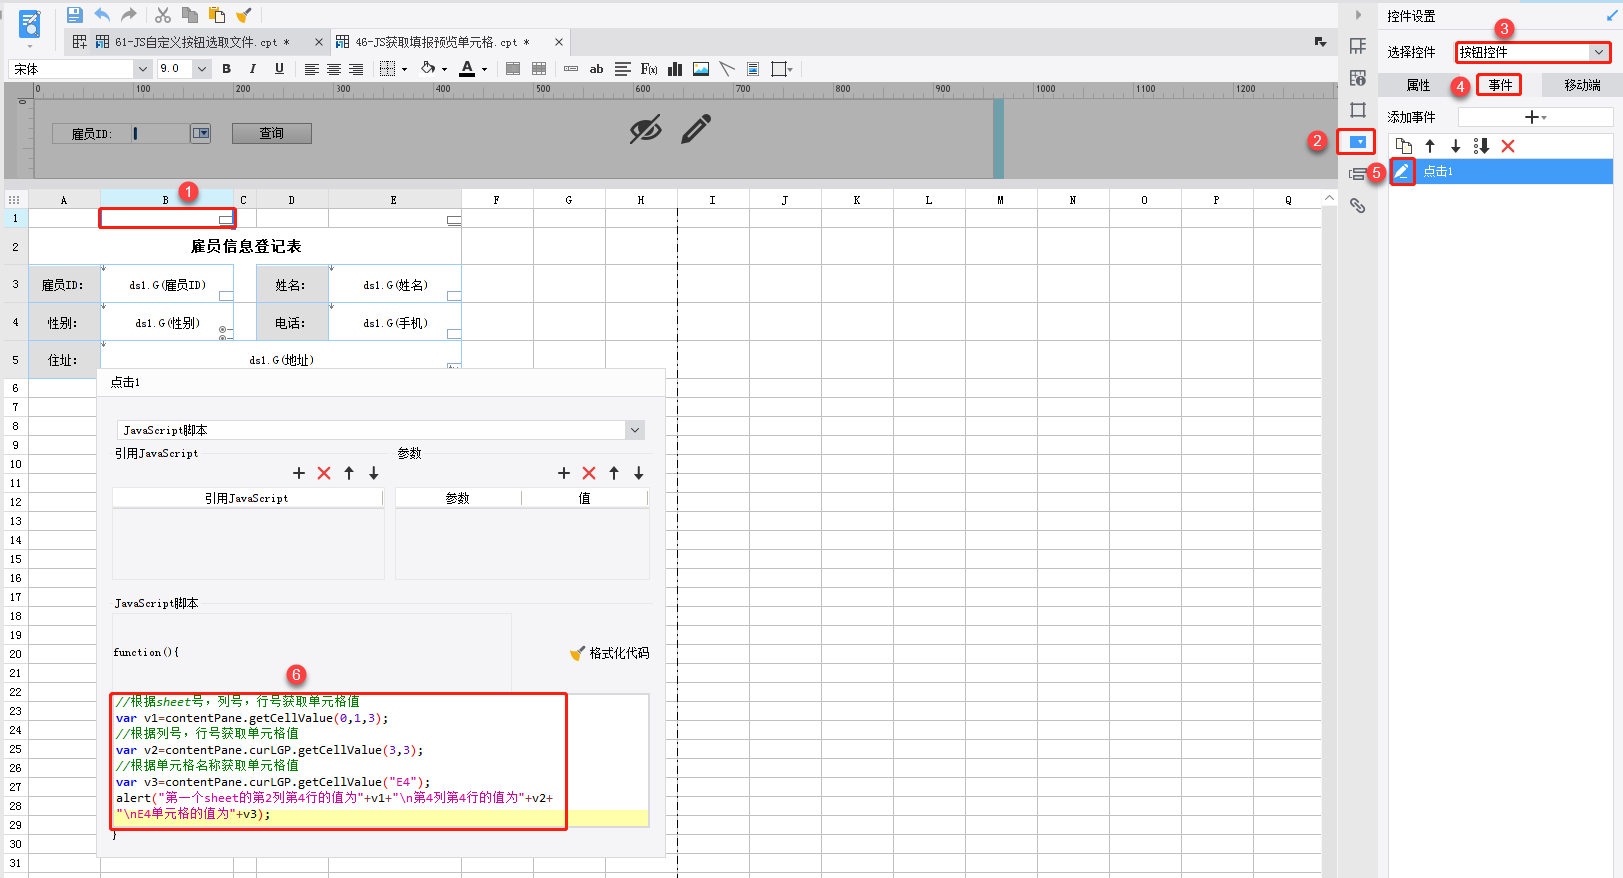This screenshot has height=878, width=1623.
Task: Open the 雇员ID parameter combo box dropdown
Action: [x=202, y=133]
